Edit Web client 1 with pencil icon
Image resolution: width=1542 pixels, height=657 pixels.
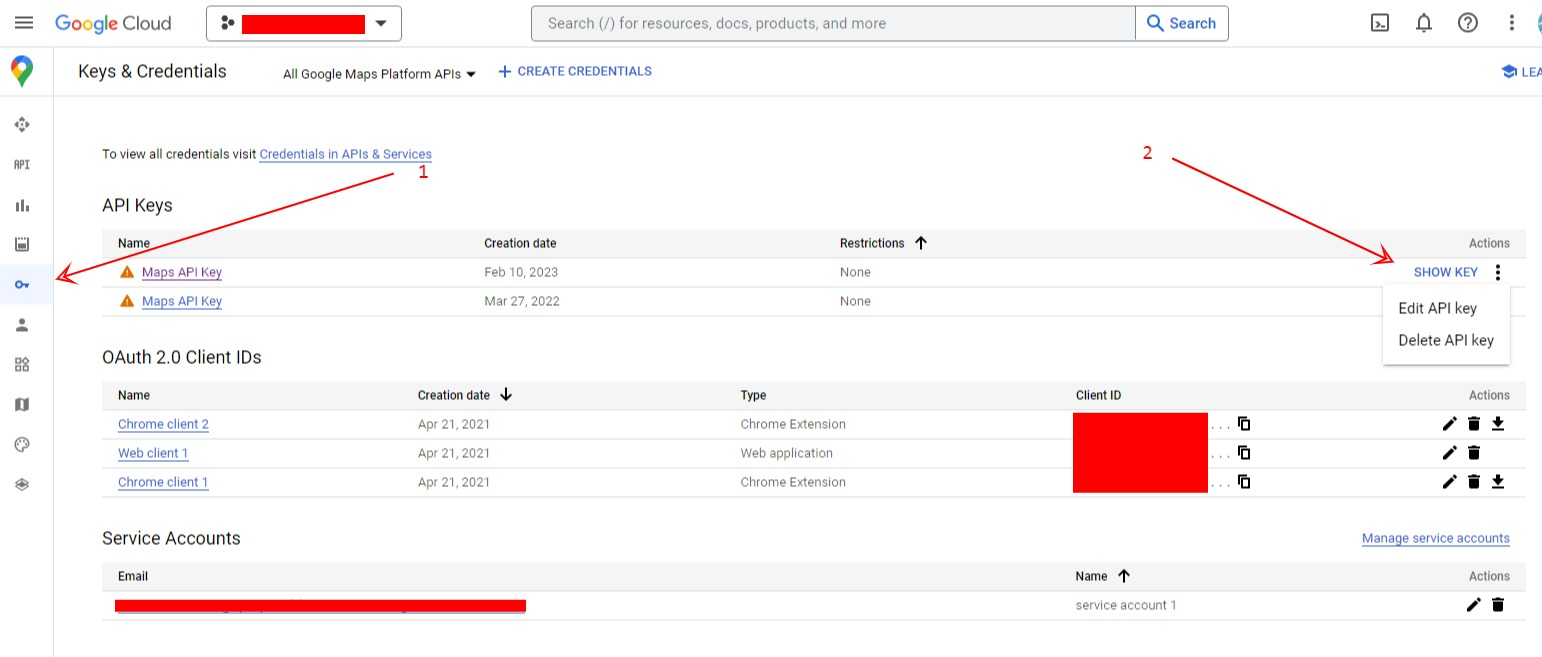(x=1450, y=453)
